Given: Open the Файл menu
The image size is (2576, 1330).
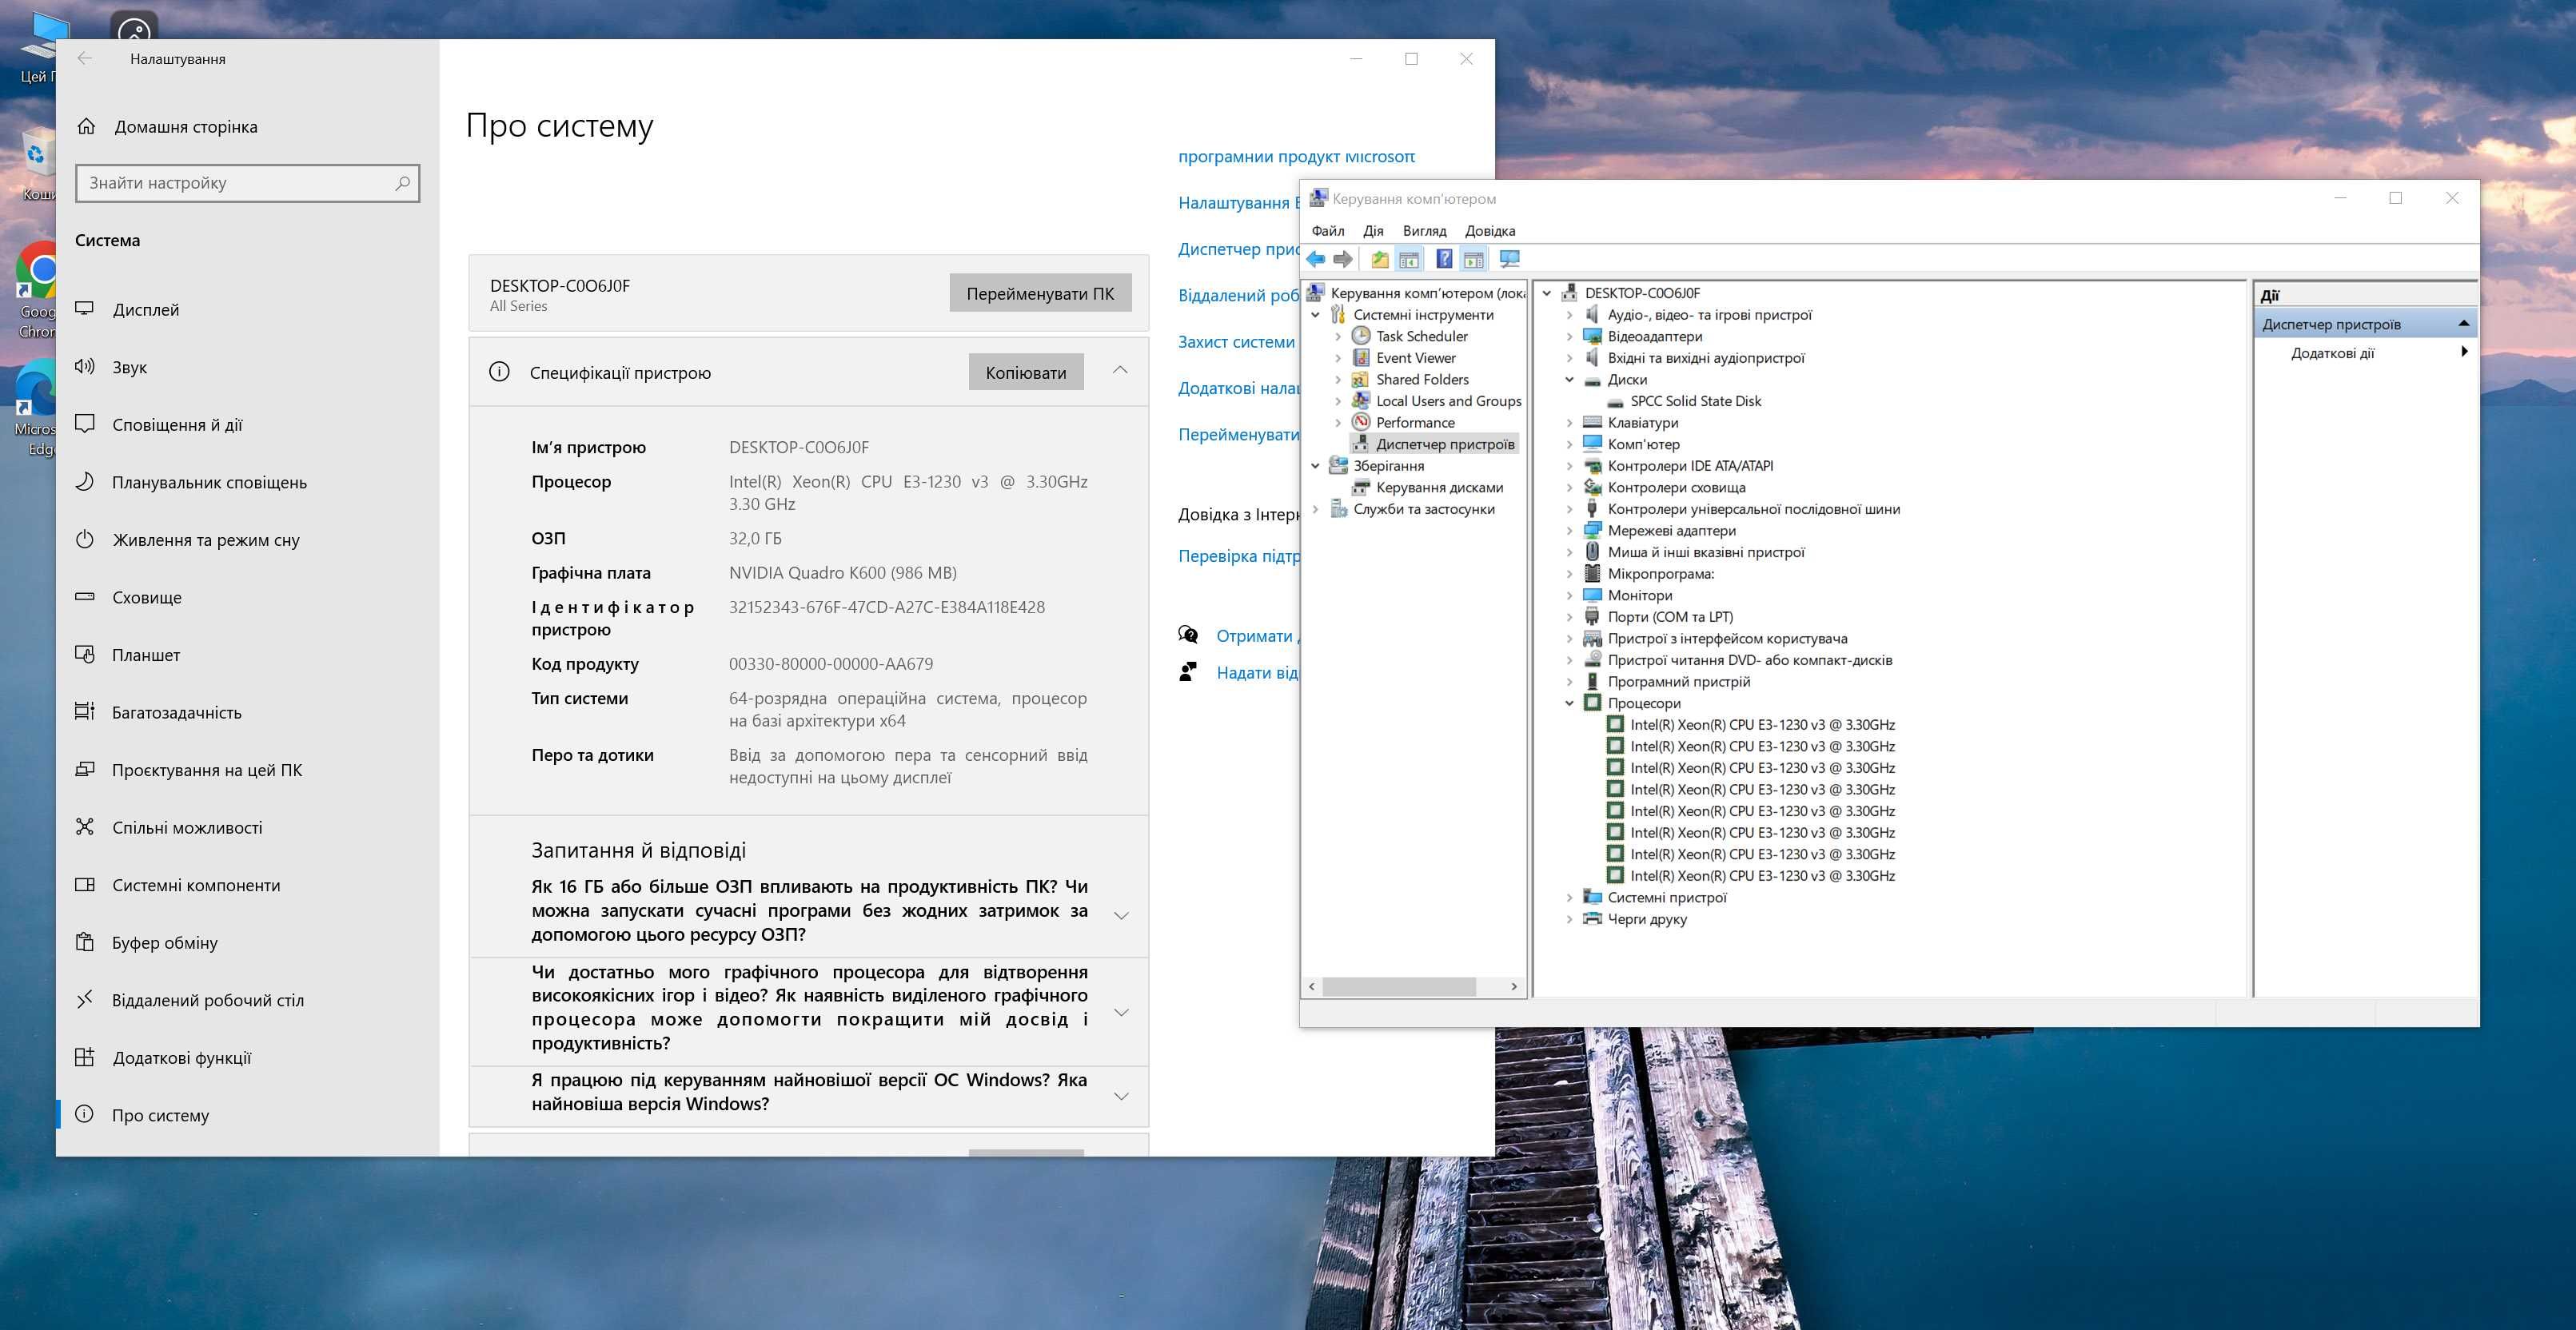Looking at the screenshot, I should pyautogui.click(x=1328, y=231).
